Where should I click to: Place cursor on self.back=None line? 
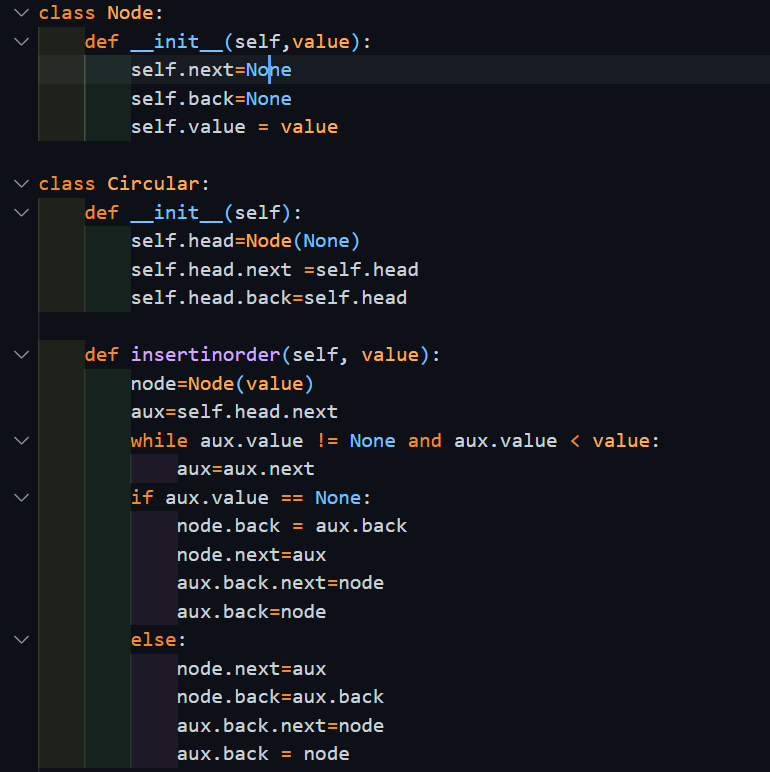pos(211,99)
